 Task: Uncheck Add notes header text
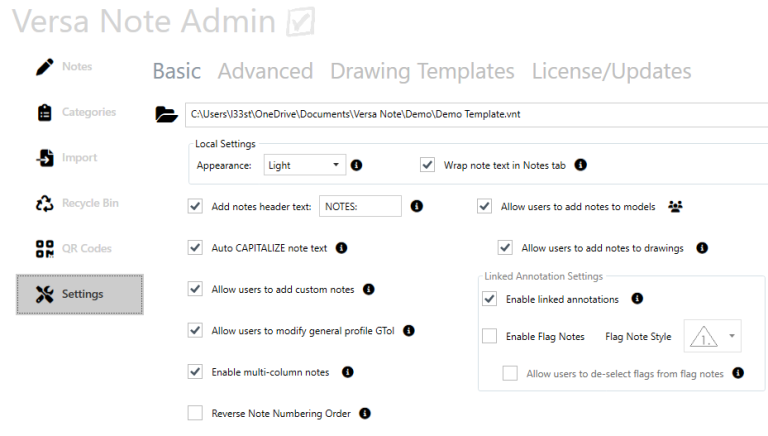point(195,206)
